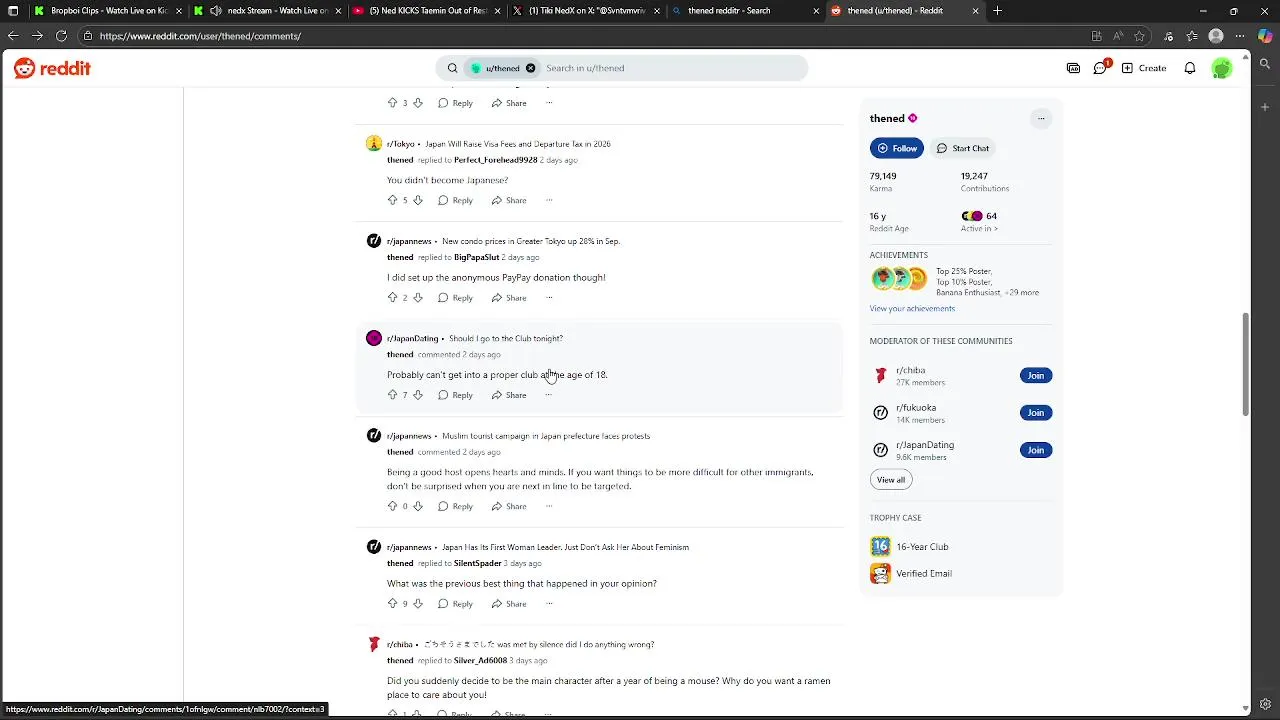This screenshot has height=720, width=1280.
Task: Join the r/fukuoka community
Action: [x=1036, y=412]
